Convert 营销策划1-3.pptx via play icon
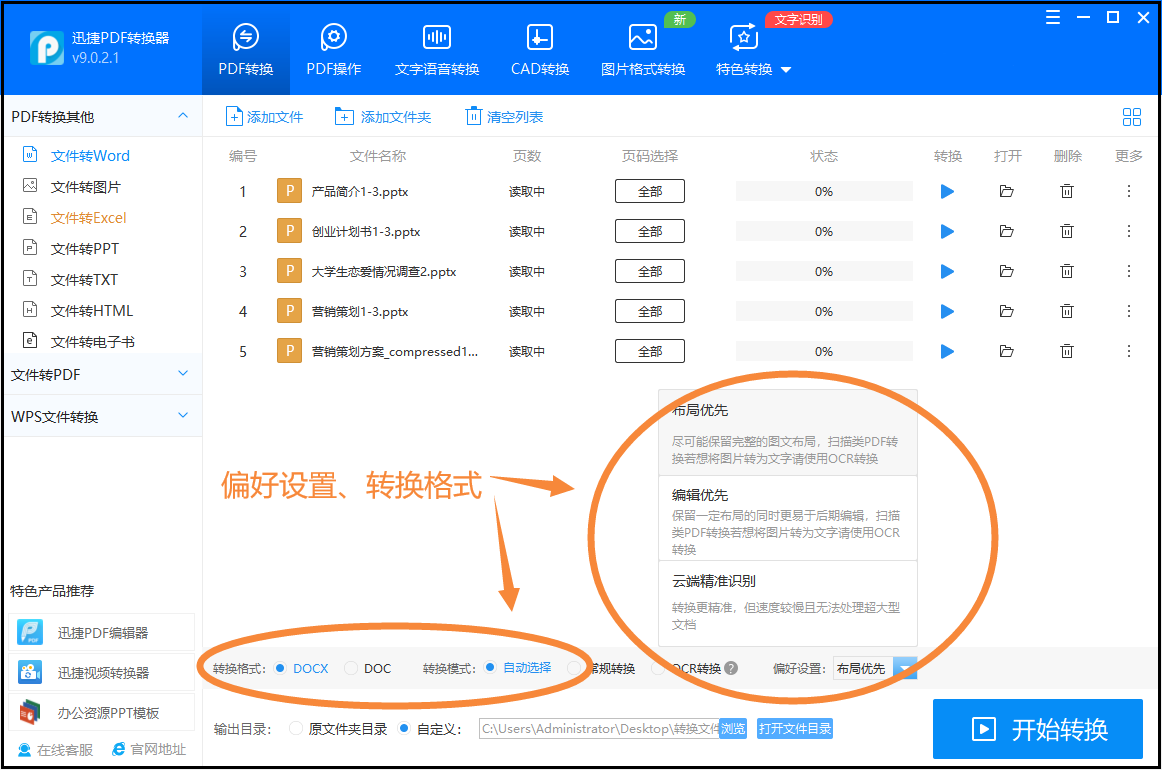The width and height of the screenshot is (1162, 770). click(x=946, y=312)
